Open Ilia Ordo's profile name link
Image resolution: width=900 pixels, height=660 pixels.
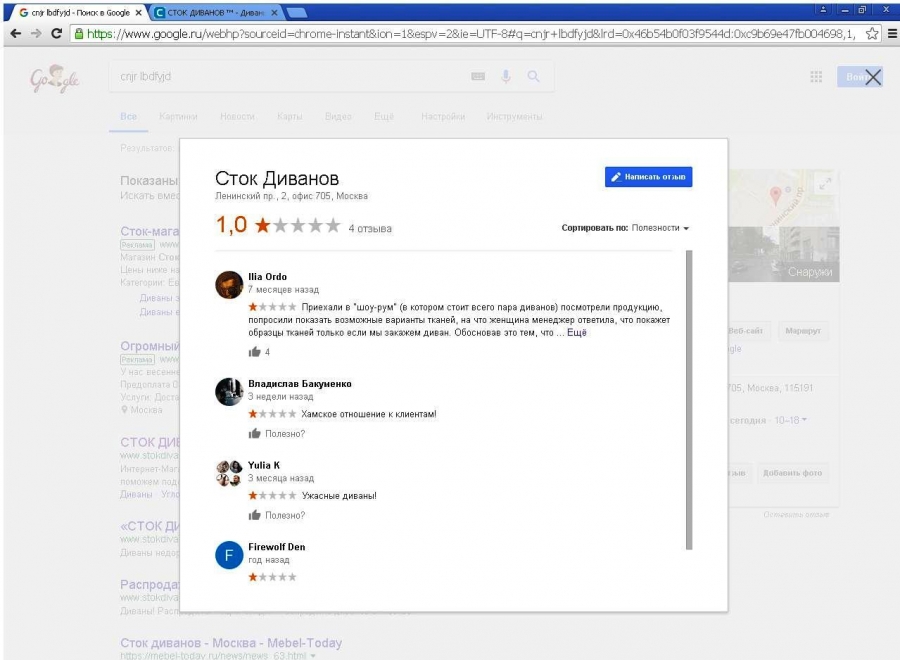click(x=267, y=277)
